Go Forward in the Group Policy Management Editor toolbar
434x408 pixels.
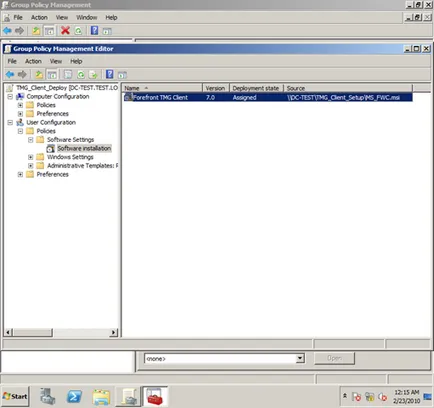22,74
